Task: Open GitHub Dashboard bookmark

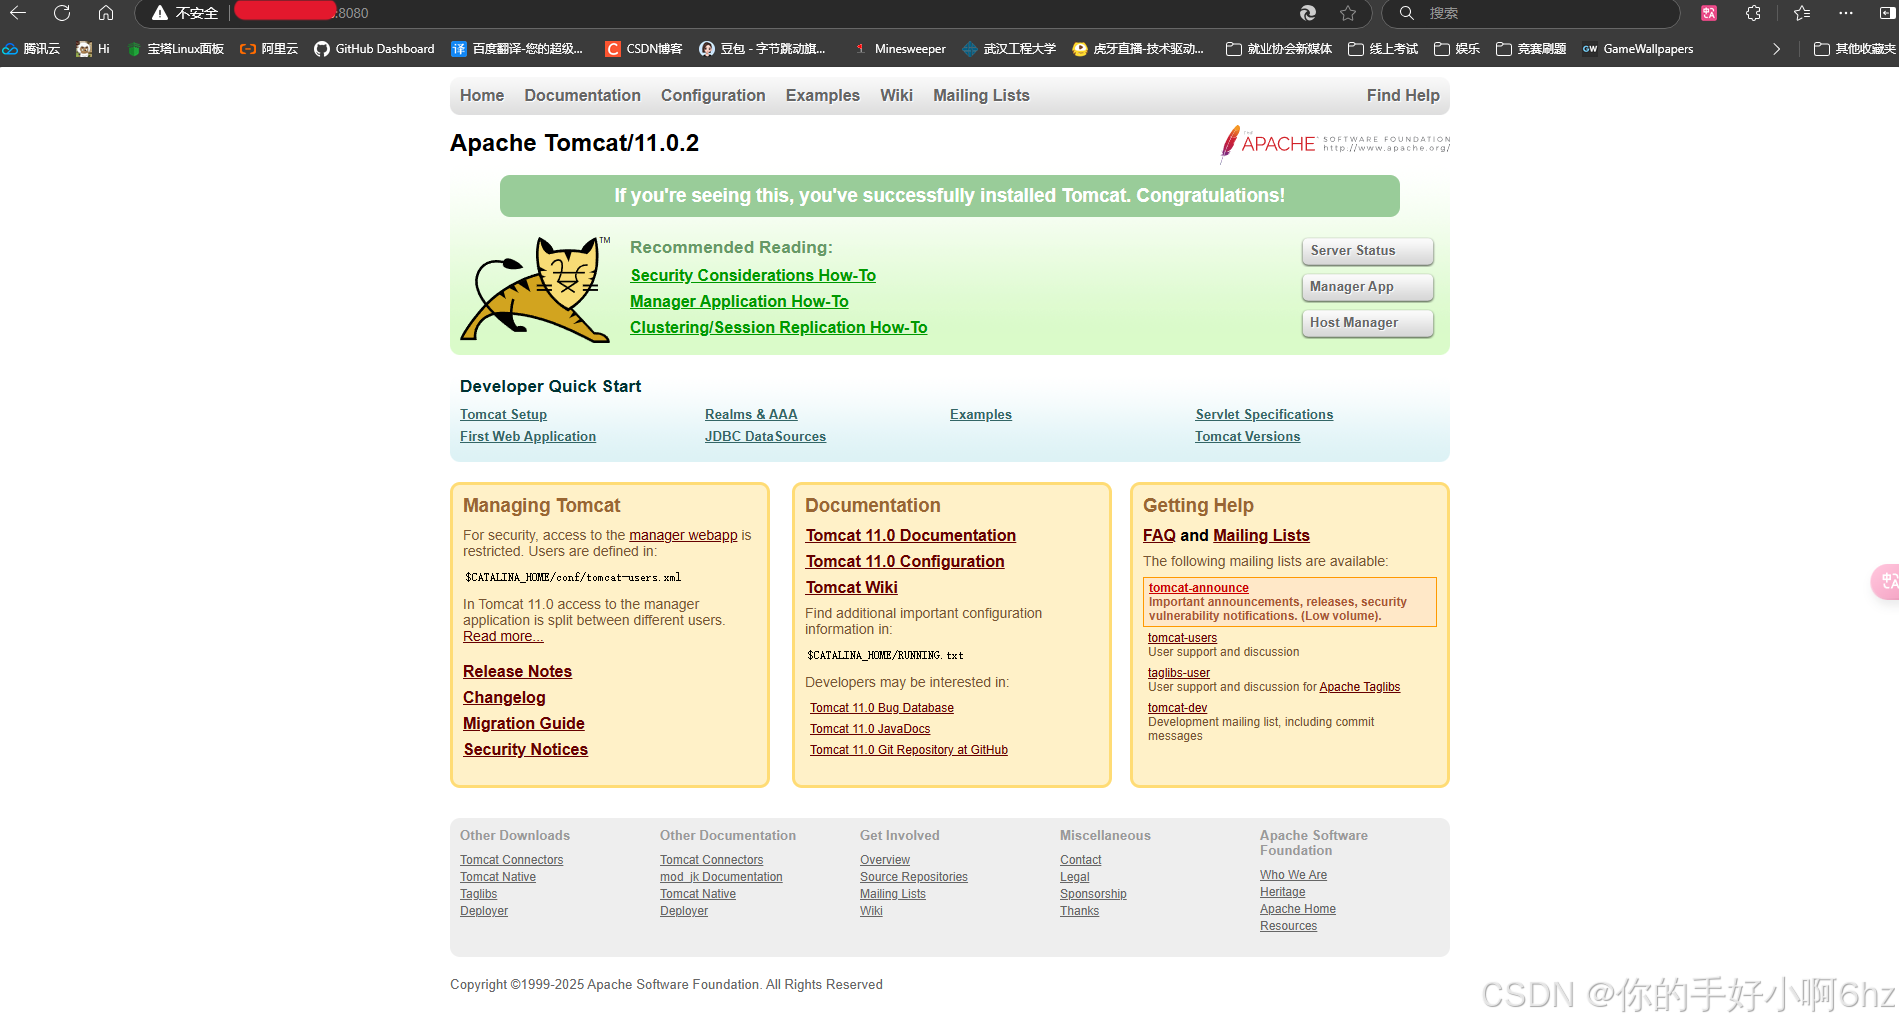Action: (x=374, y=49)
